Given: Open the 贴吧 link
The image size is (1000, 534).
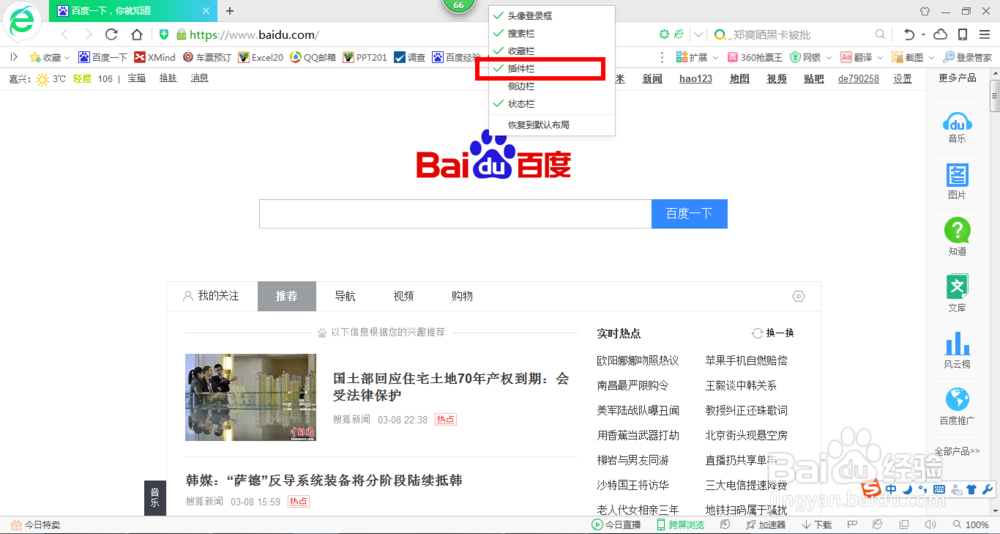Looking at the screenshot, I should pos(814,78).
